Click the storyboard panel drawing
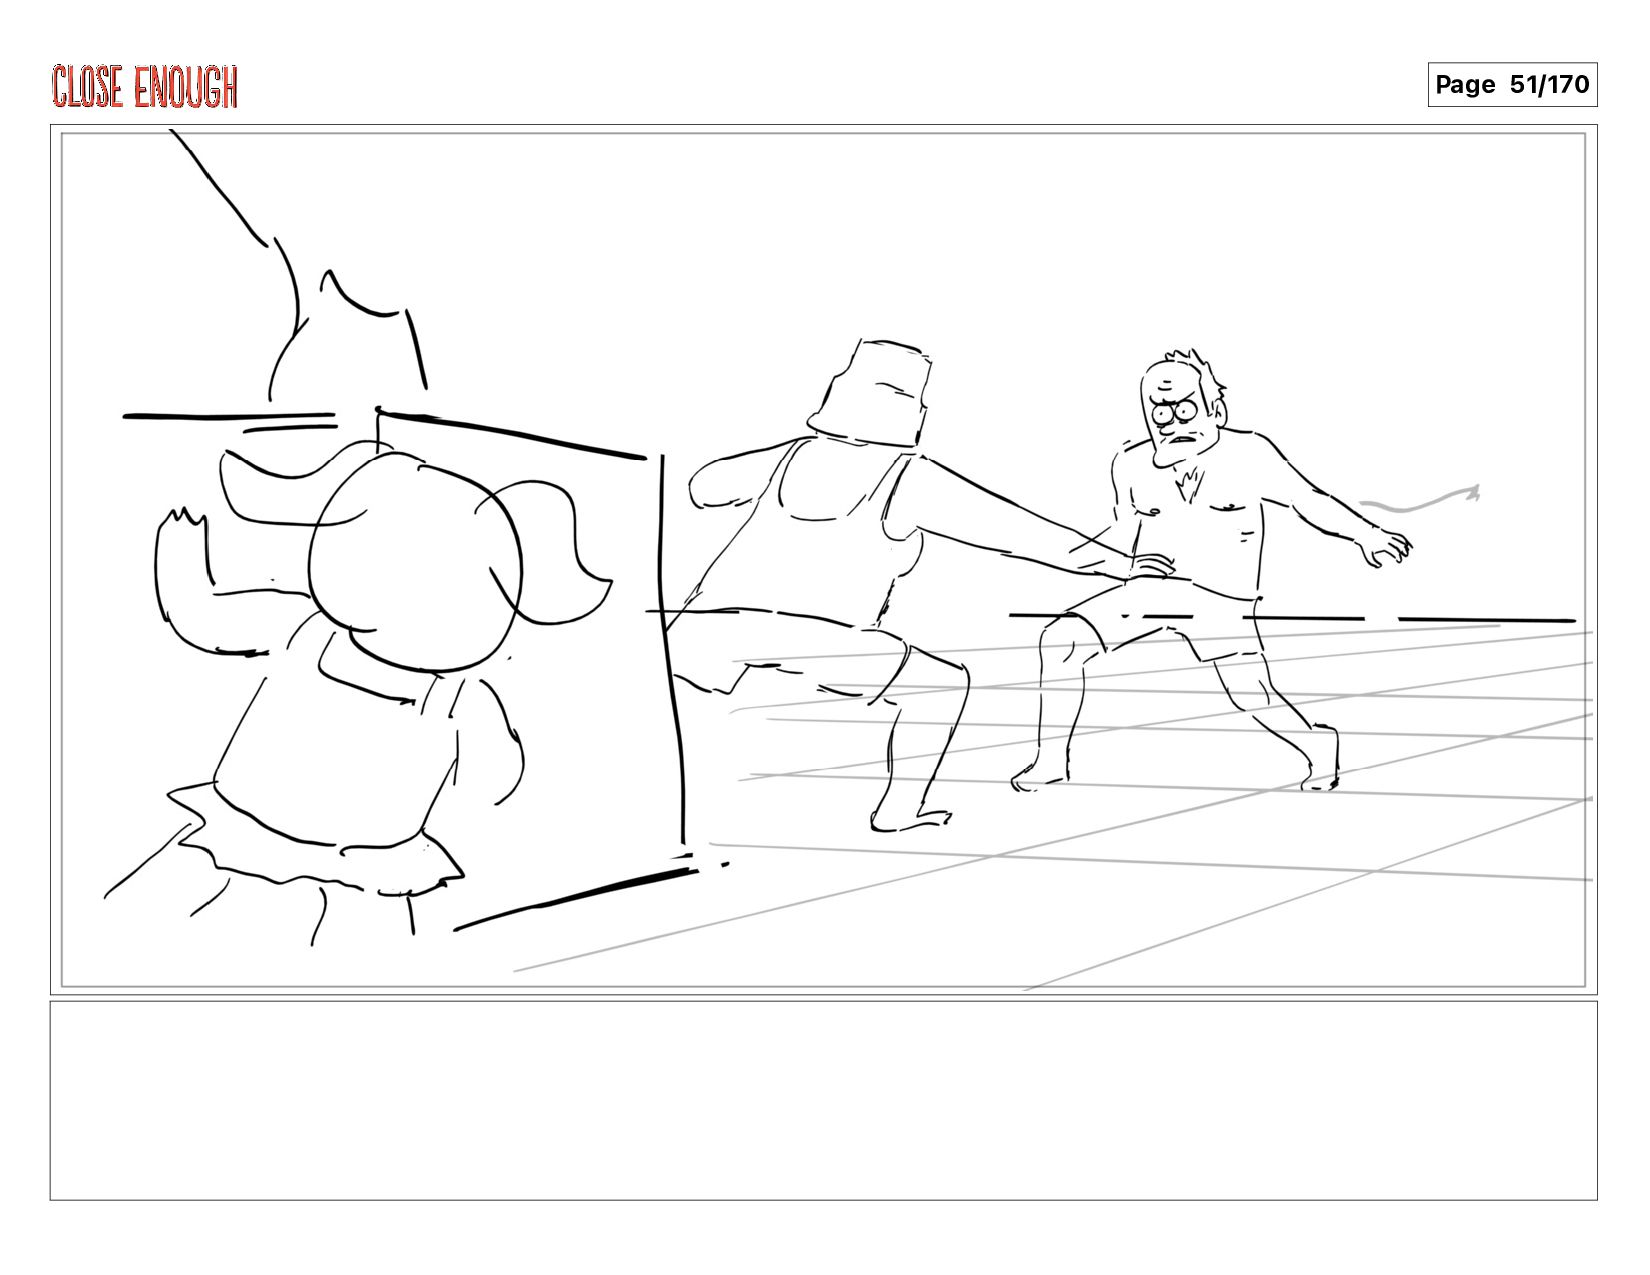 [824, 560]
